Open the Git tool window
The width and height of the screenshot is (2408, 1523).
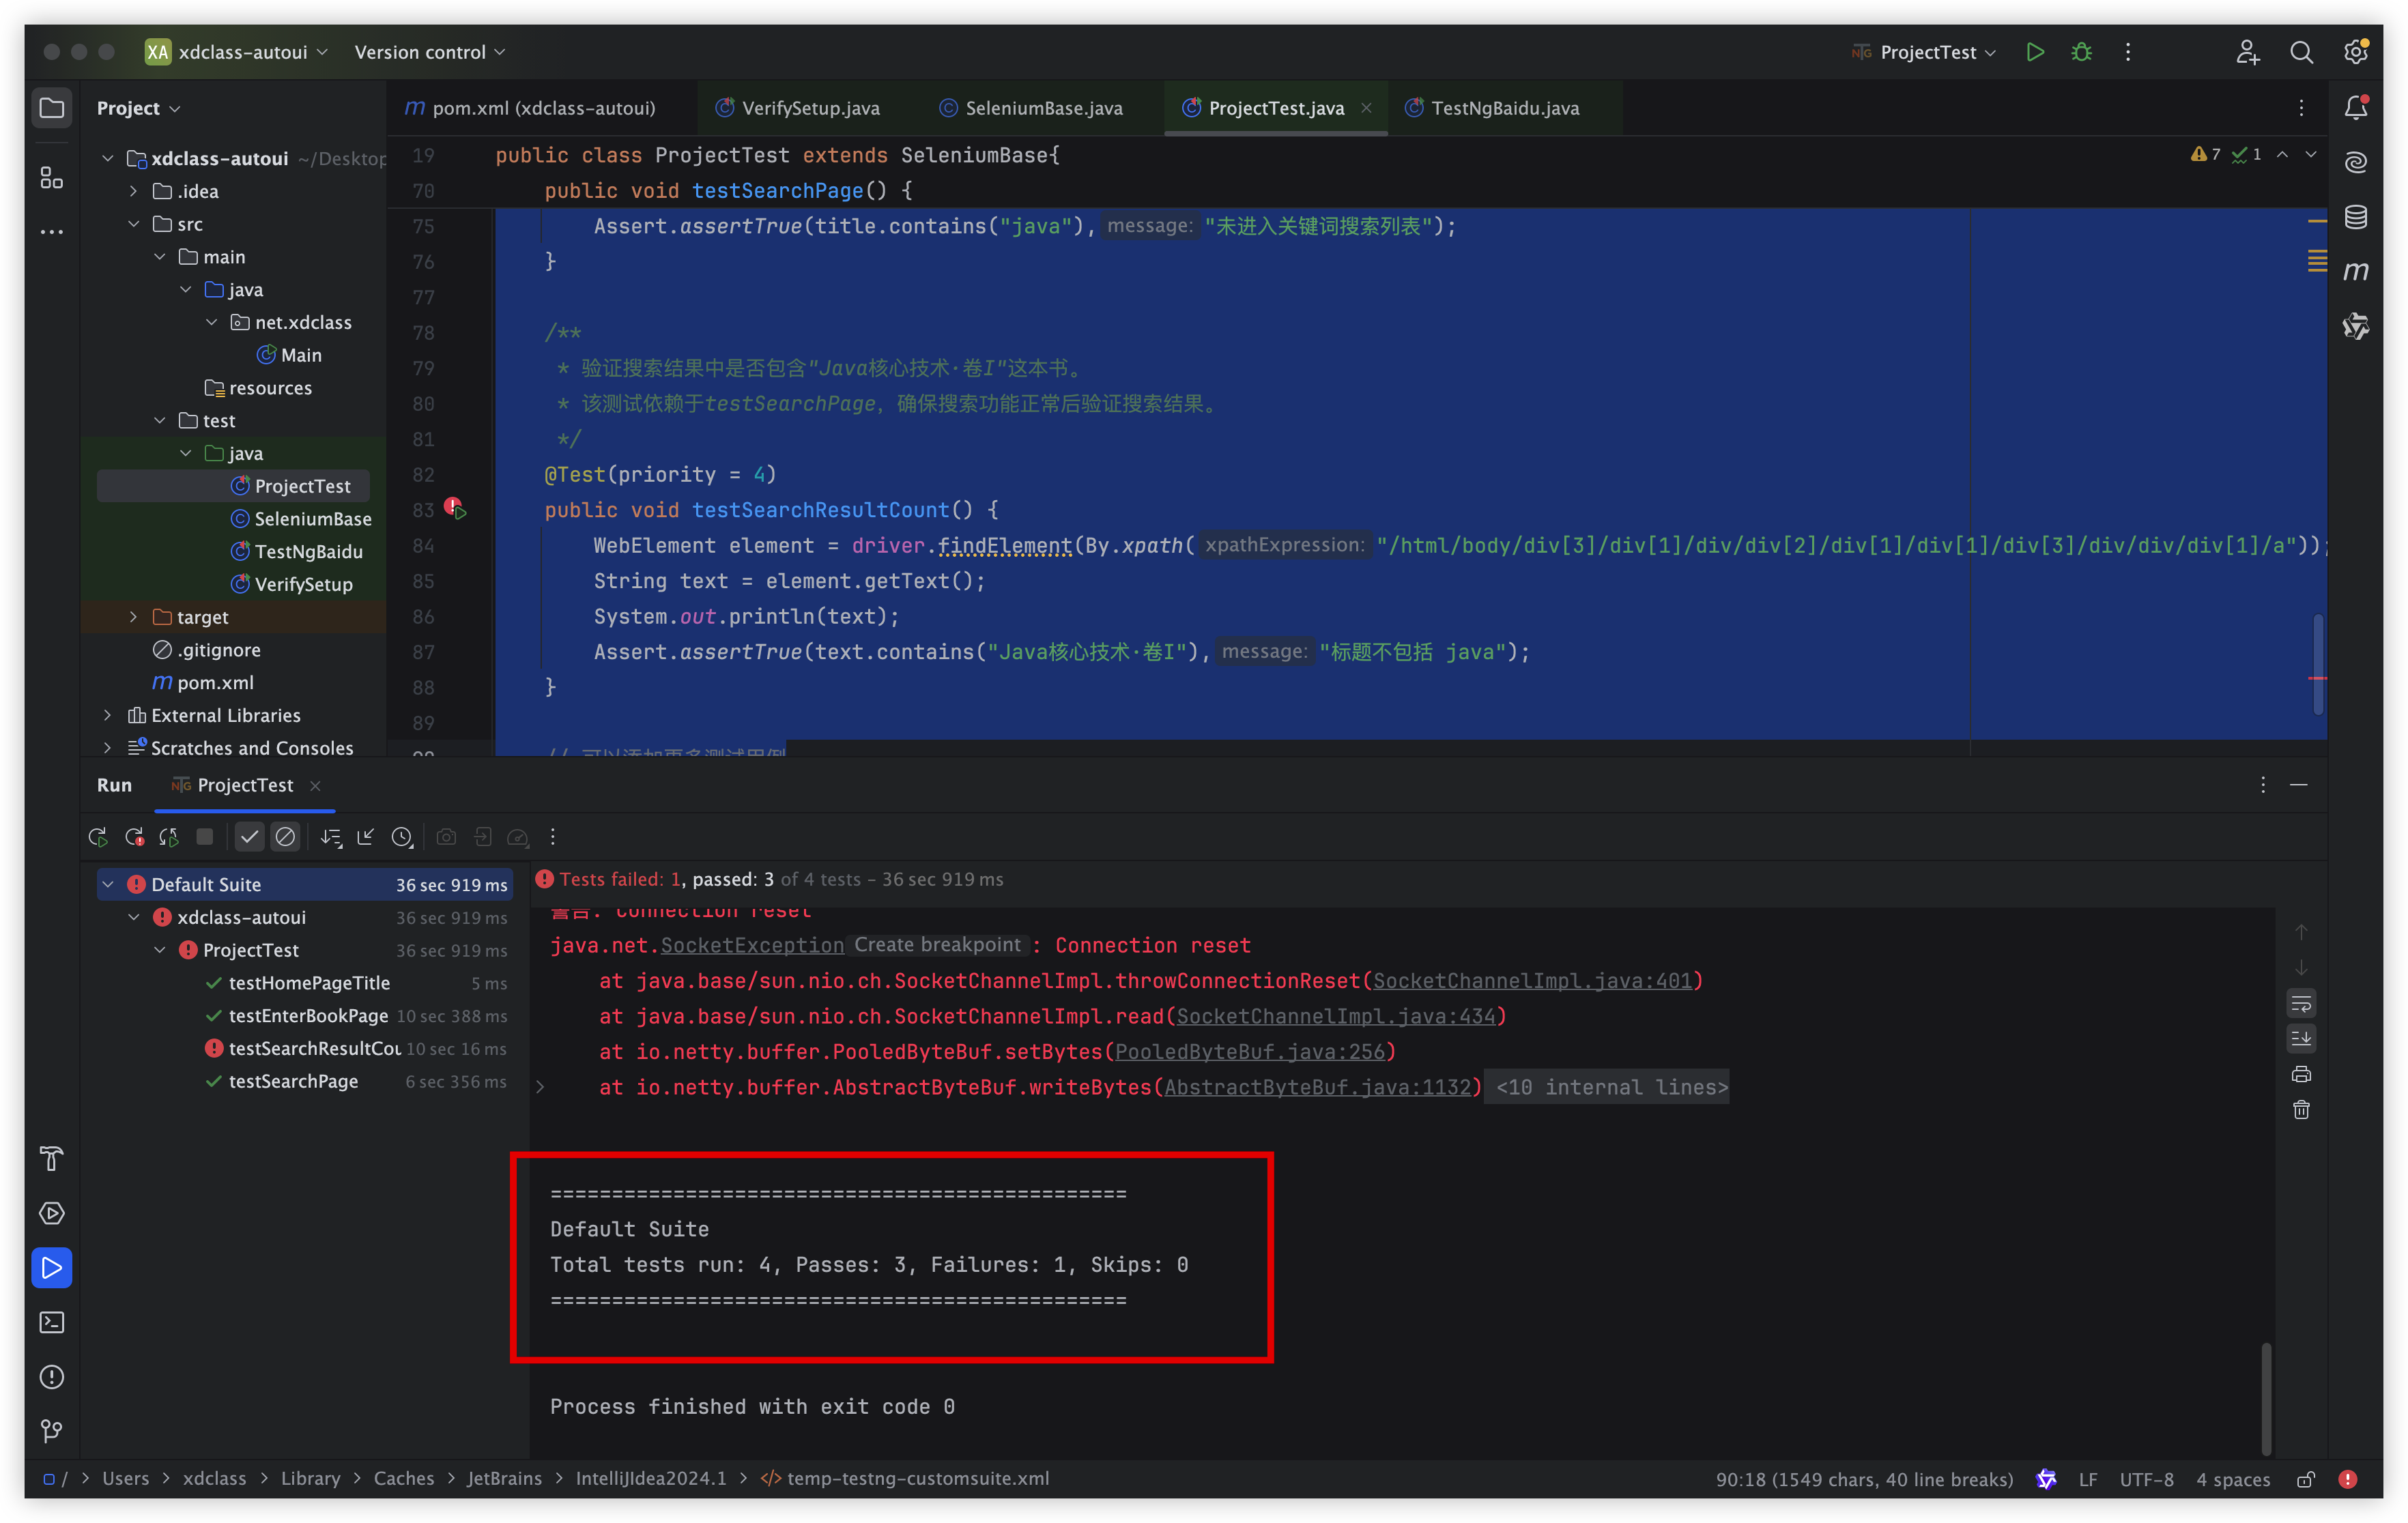(x=51, y=1431)
